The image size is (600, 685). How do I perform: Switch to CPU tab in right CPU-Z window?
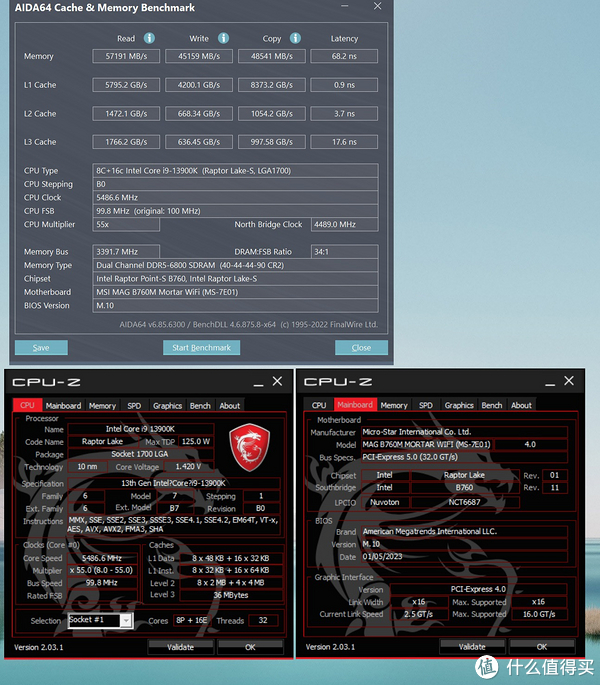[x=319, y=405]
